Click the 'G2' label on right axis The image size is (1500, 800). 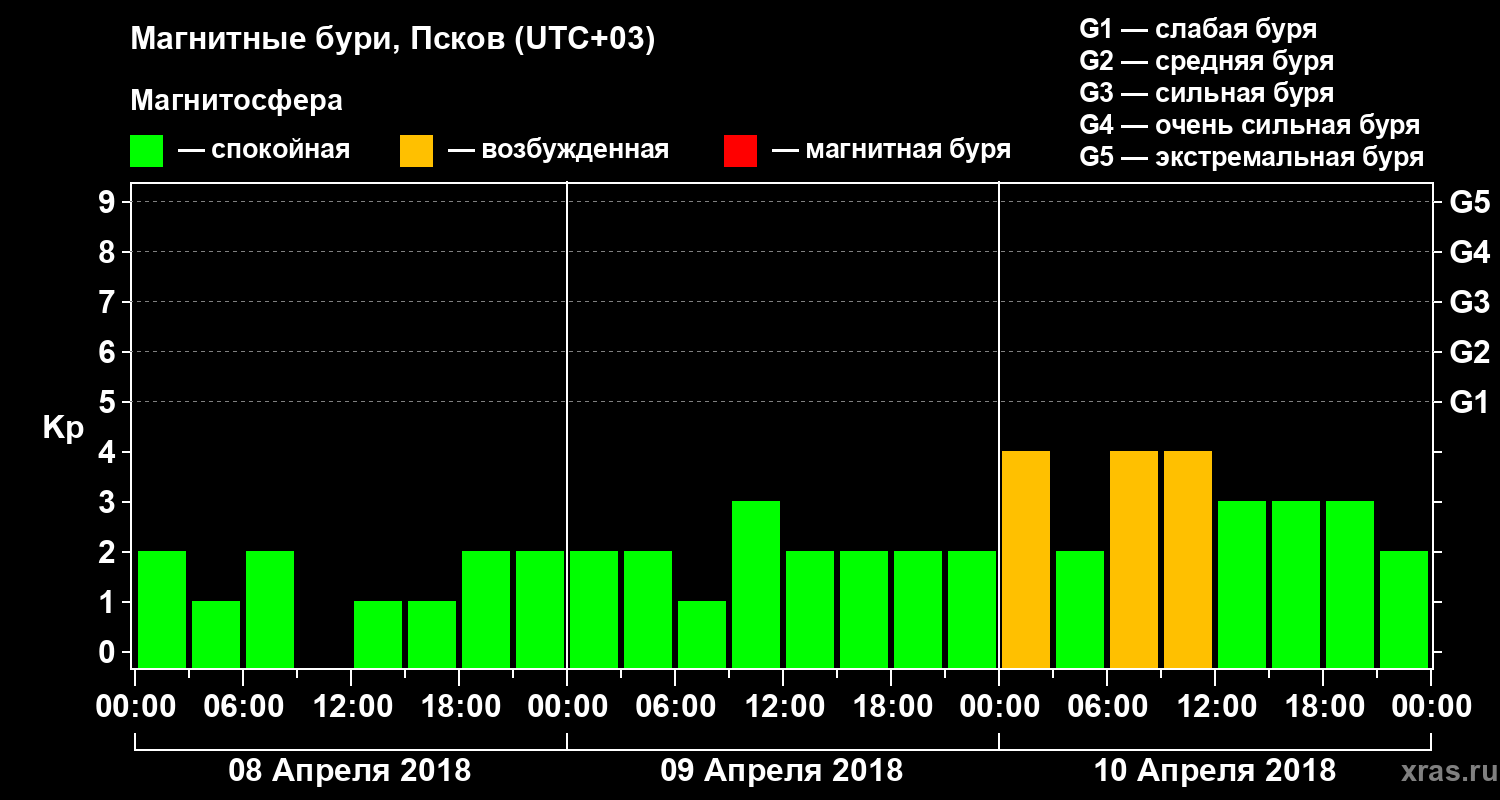[x=1469, y=352]
